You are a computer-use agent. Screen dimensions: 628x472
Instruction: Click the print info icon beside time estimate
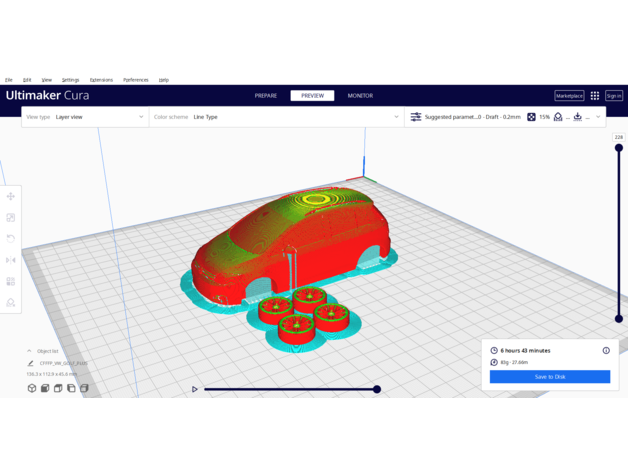click(x=606, y=351)
